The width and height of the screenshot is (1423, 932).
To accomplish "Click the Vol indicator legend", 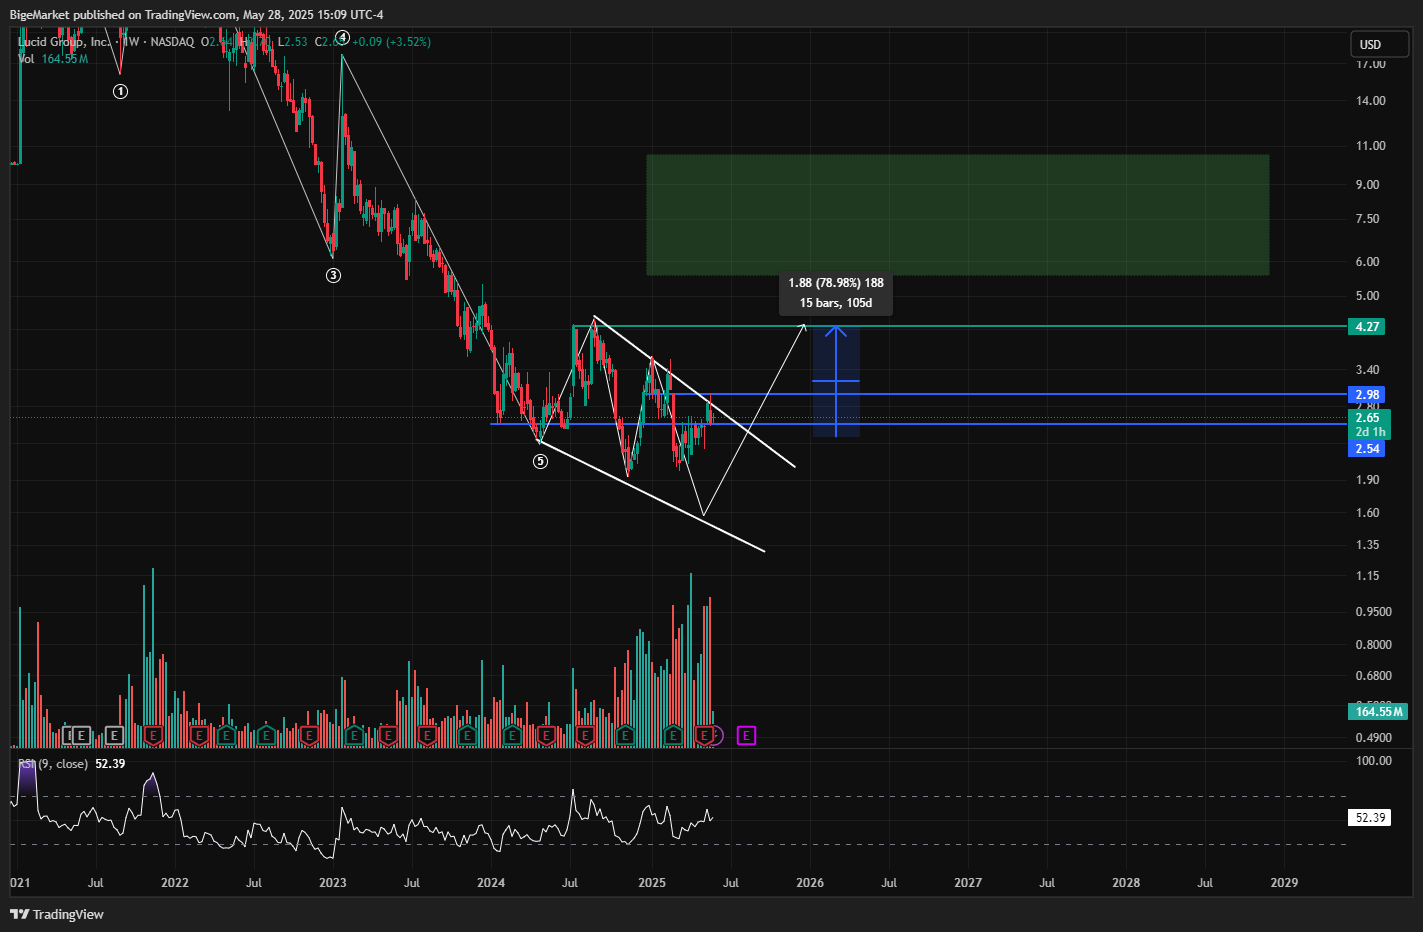I will (x=26, y=59).
